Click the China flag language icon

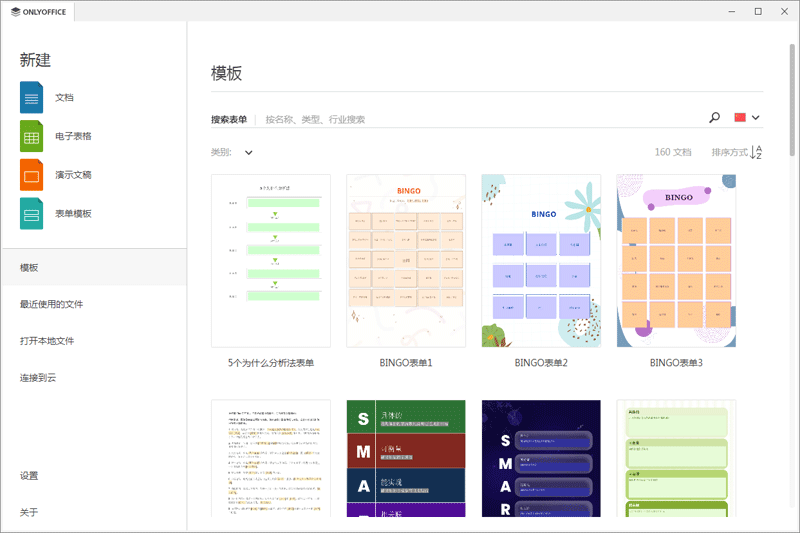740,118
